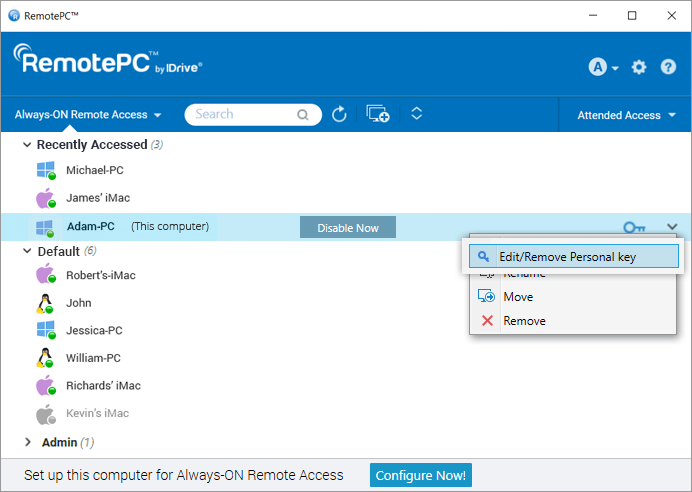This screenshot has height=492, width=692.
Task: Click the Recently Accessed group label
Action: (92, 145)
